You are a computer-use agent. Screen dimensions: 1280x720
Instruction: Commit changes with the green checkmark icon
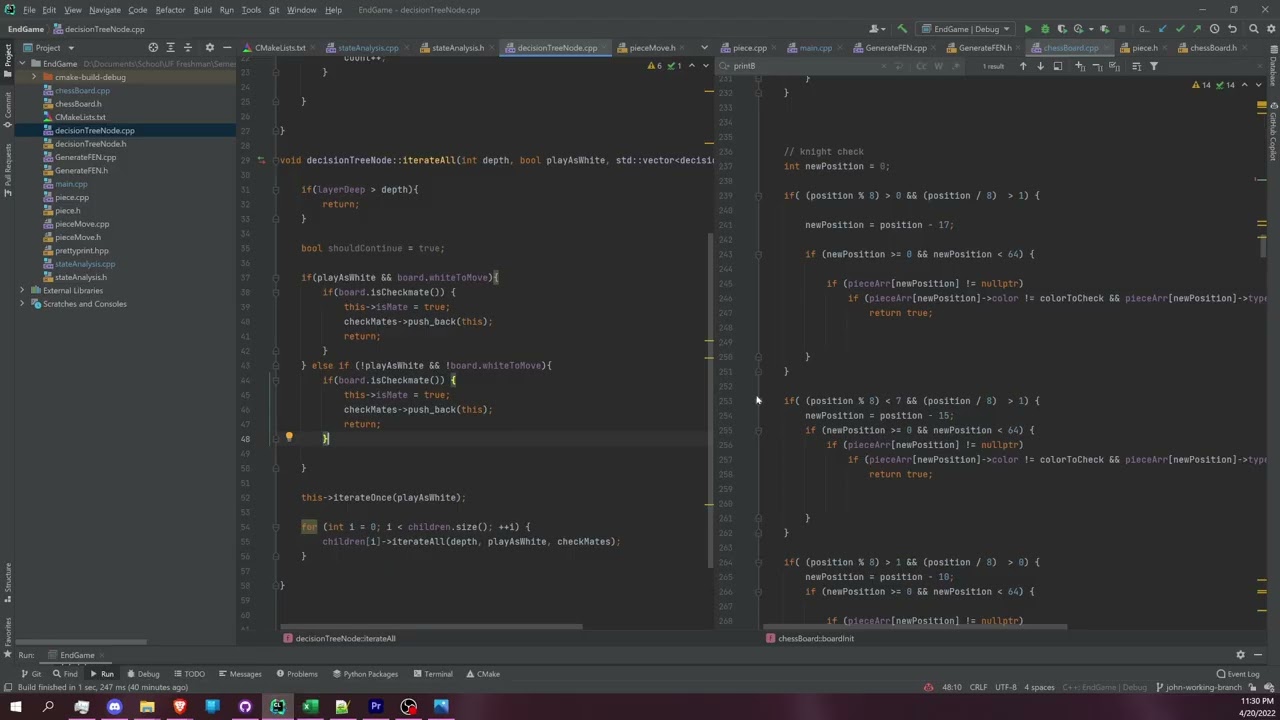click(1179, 29)
